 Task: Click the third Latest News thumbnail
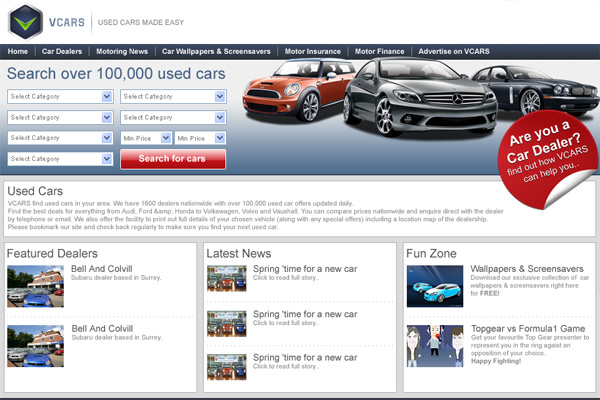227,367
